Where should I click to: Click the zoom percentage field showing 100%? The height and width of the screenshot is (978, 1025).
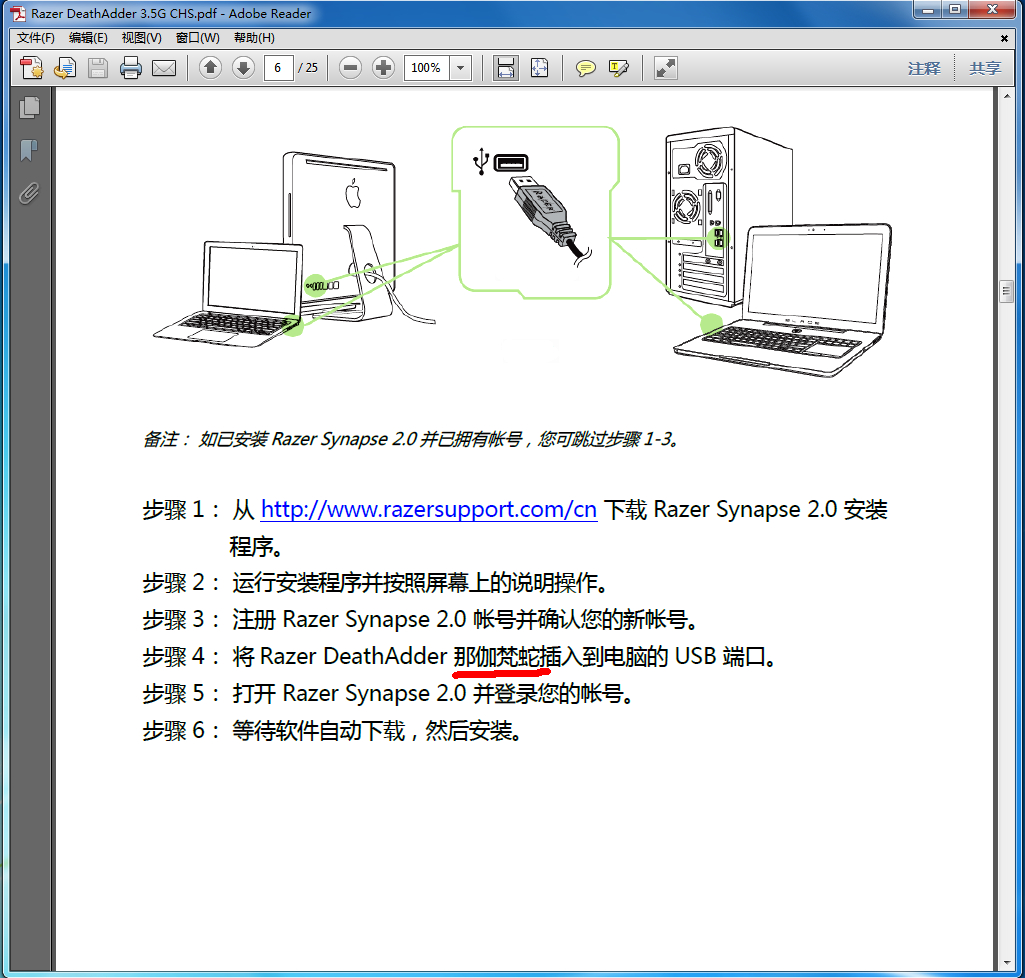427,68
